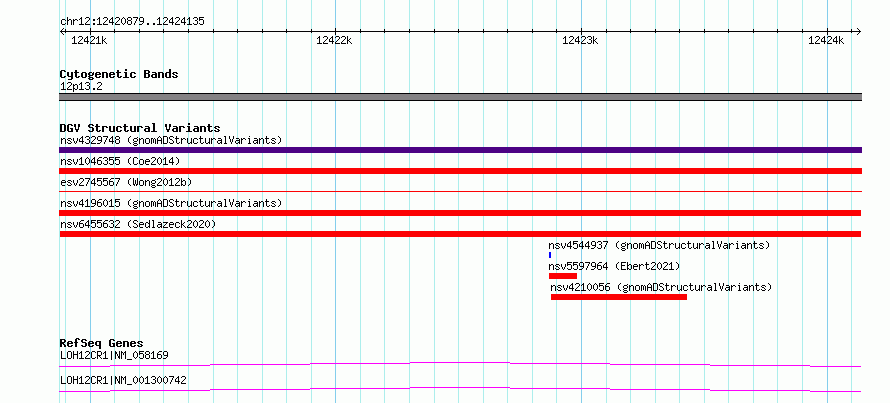Screen dimensions: 890x403
Task: Click the magenta NM_058169 transcript line
Action: pos(460,364)
